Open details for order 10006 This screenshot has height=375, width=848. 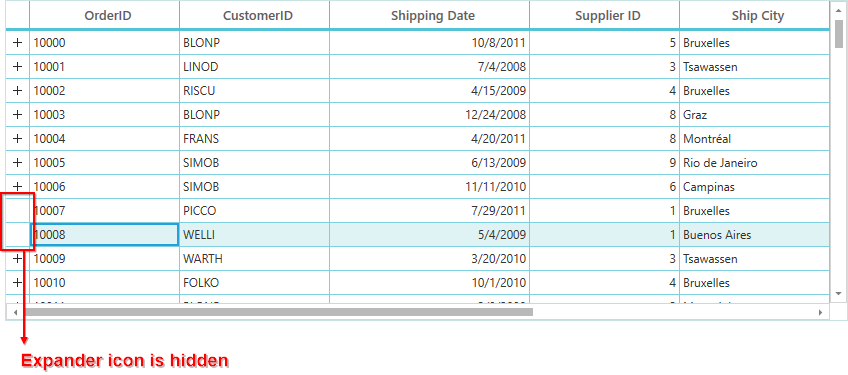(17, 187)
